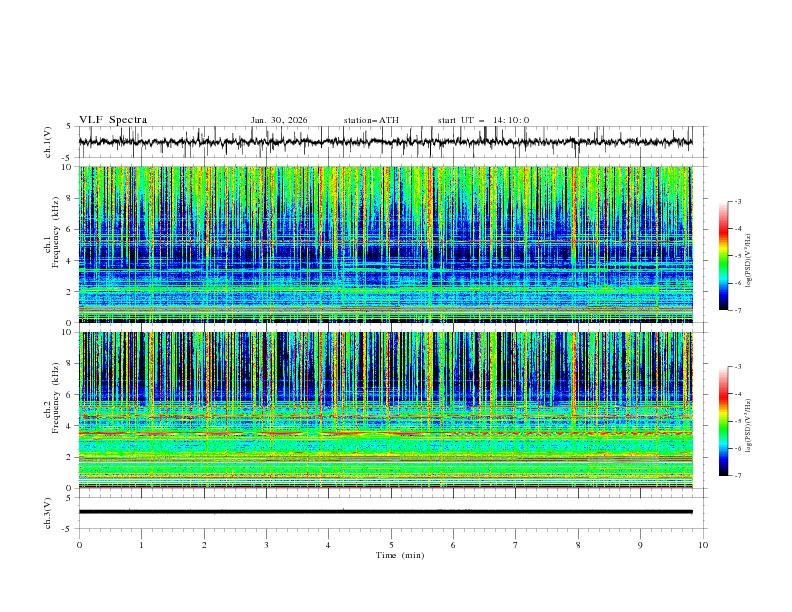792x612 pixels.
Task: Select the station=ATH label
Action: pyautogui.click(x=371, y=120)
